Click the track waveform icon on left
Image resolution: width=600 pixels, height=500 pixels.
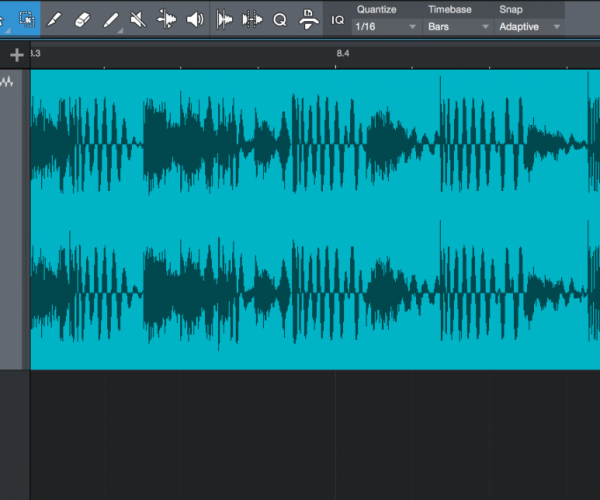7,82
